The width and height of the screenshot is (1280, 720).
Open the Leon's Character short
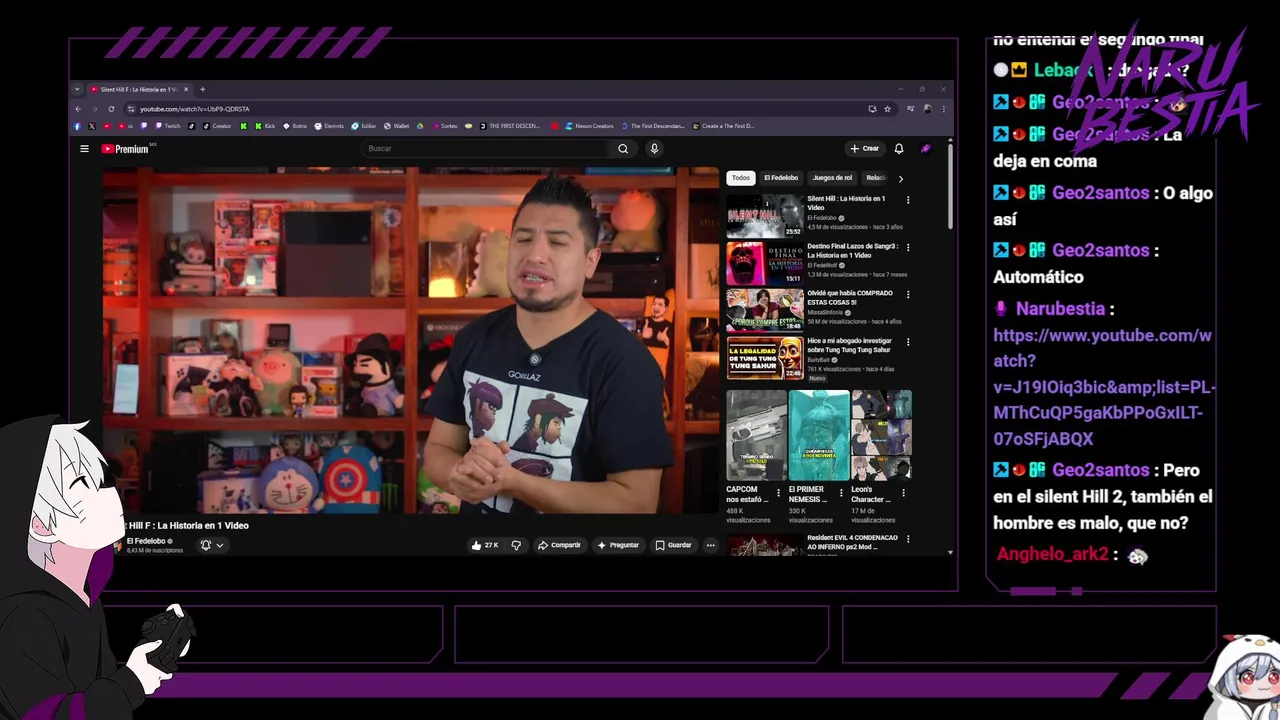click(x=881, y=435)
